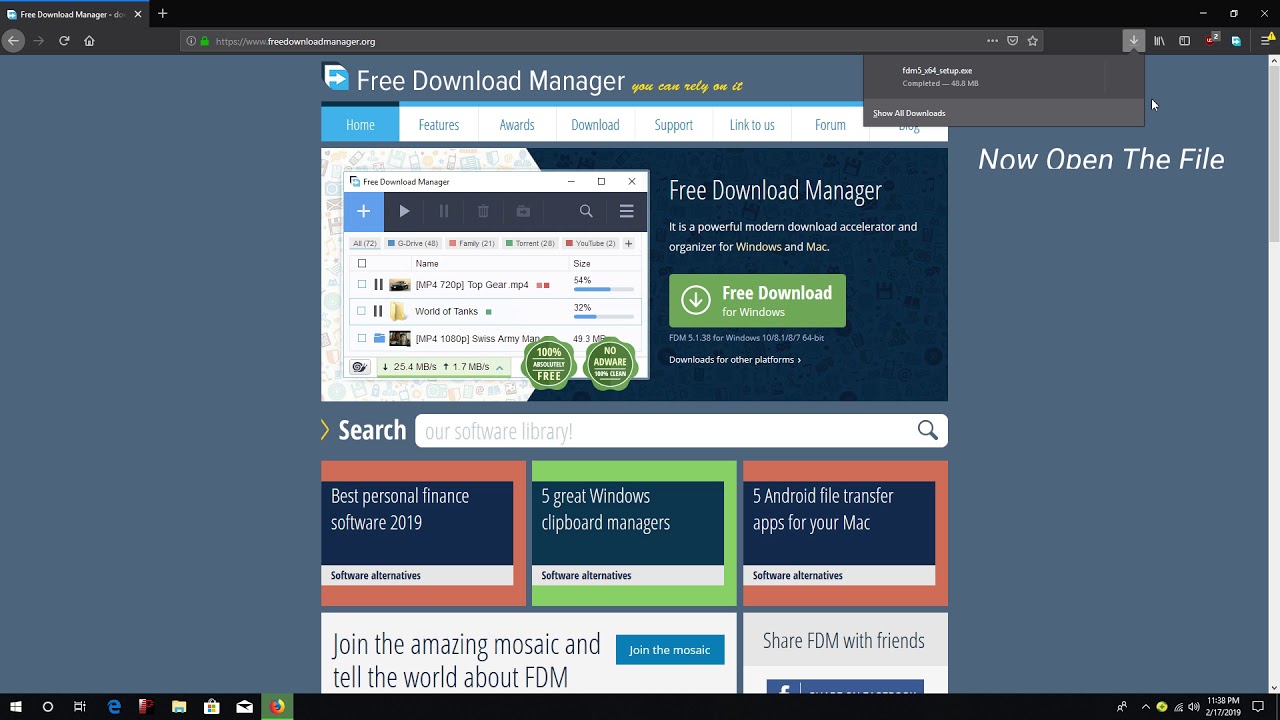Image resolution: width=1280 pixels, height=720 pixels.
Task: Open the page actions three-dot menu
Action: coord(992,41)
